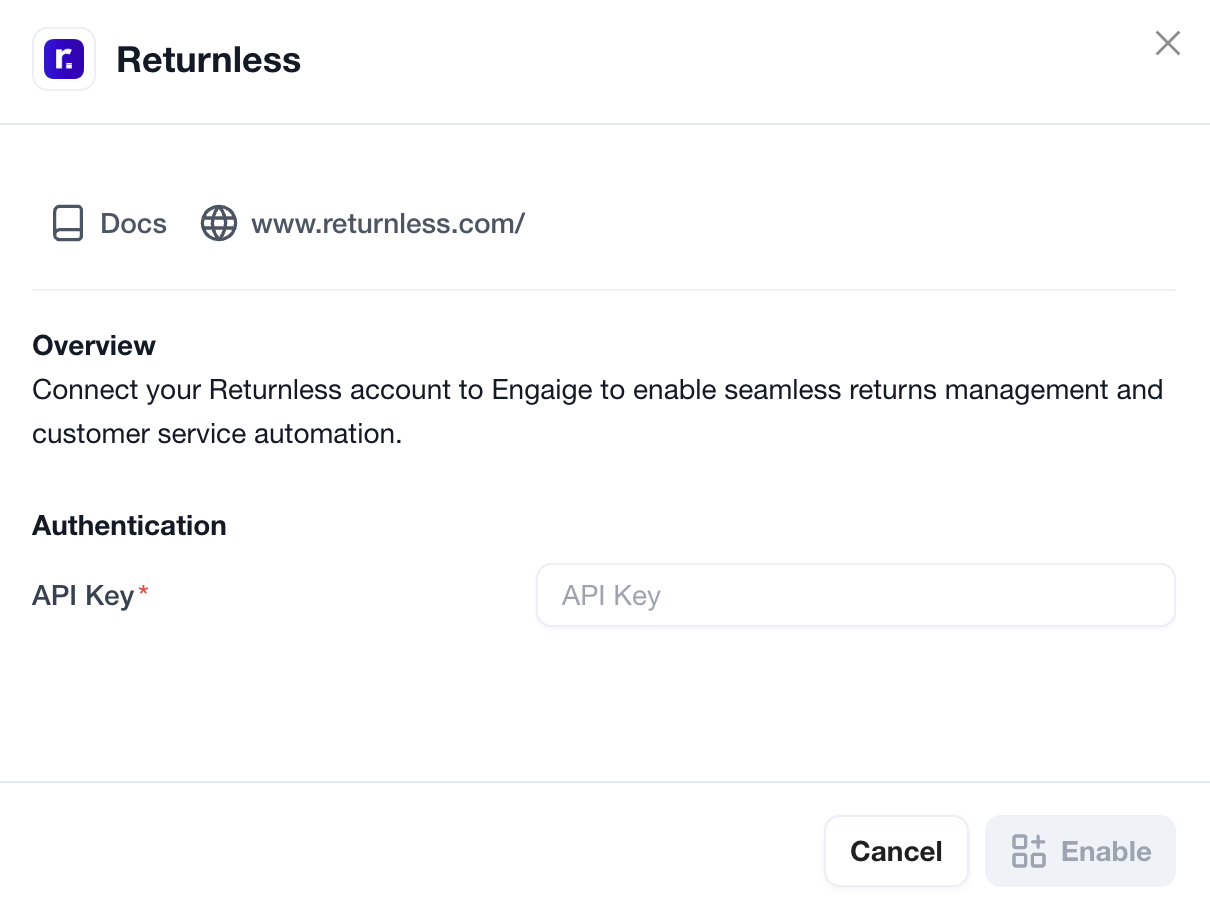Click the API Key field label
The height and width of the screenshot is (918, 1210).
tap(83, 596)
